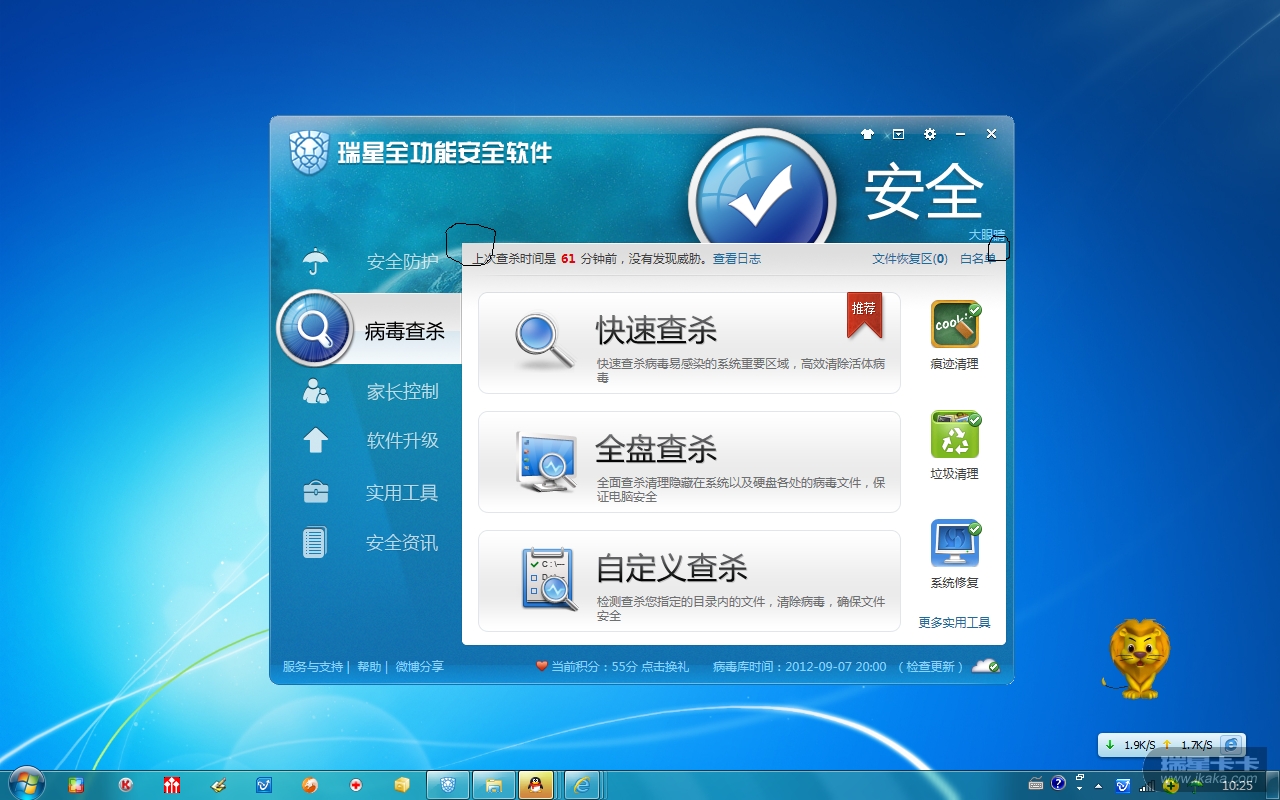Click the 检查更新 link
The height and width of the screenshot is (800, 1280).
point(931,667)
